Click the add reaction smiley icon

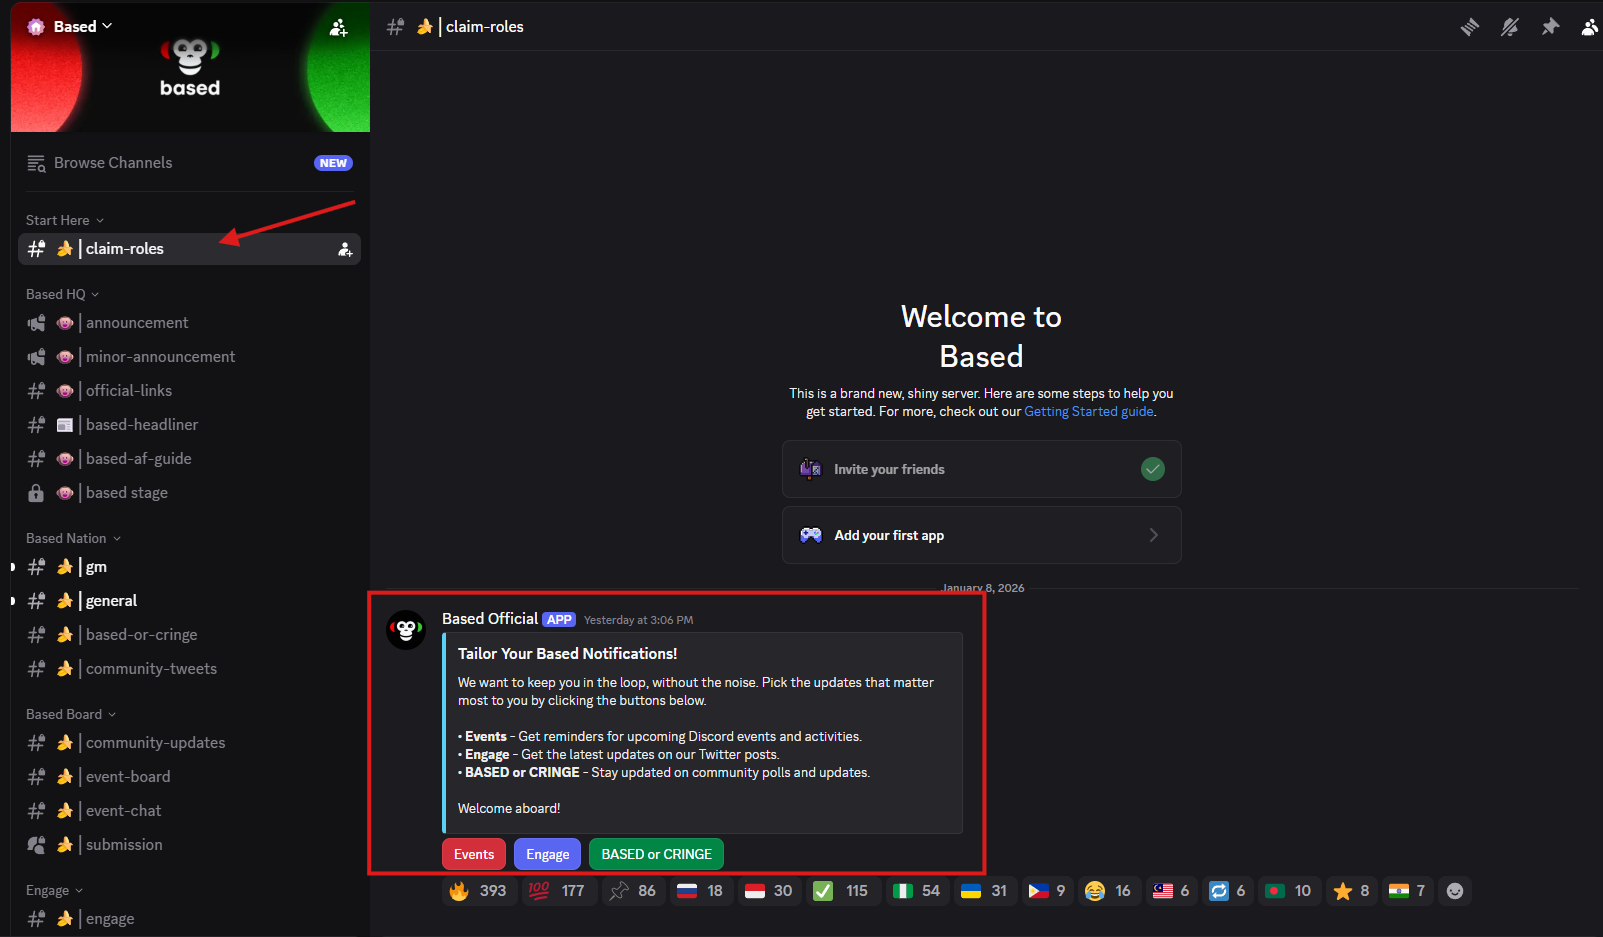[1455, 891]
